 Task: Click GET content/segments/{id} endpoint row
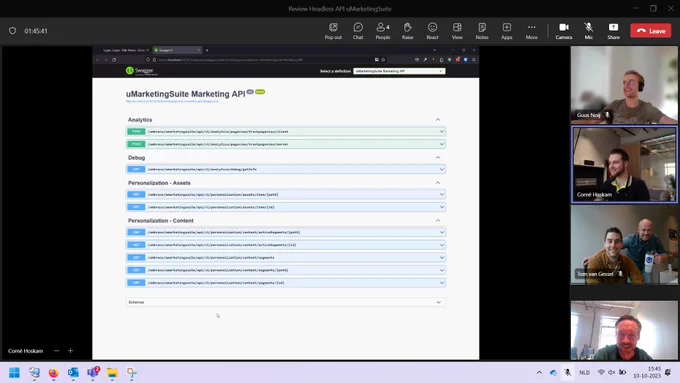pyautogui.click(x=285, y=283)
